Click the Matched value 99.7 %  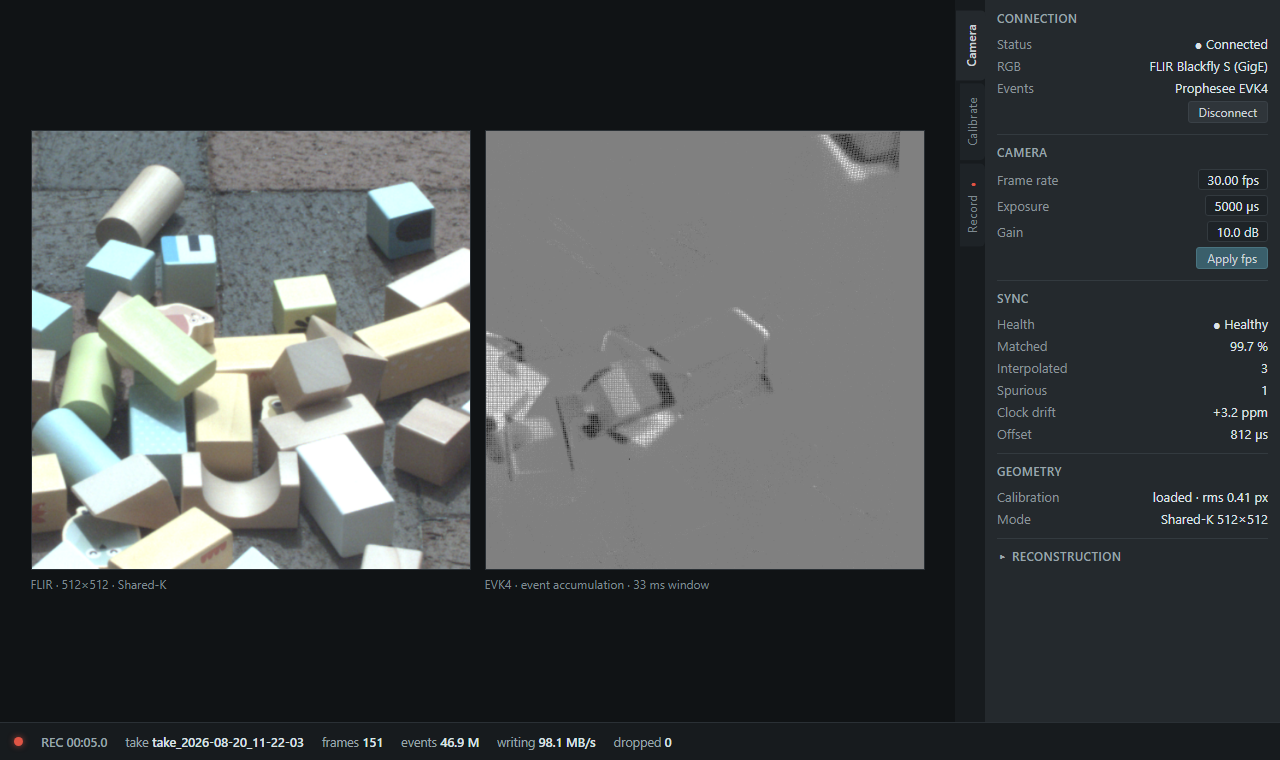coord(1249,347)
